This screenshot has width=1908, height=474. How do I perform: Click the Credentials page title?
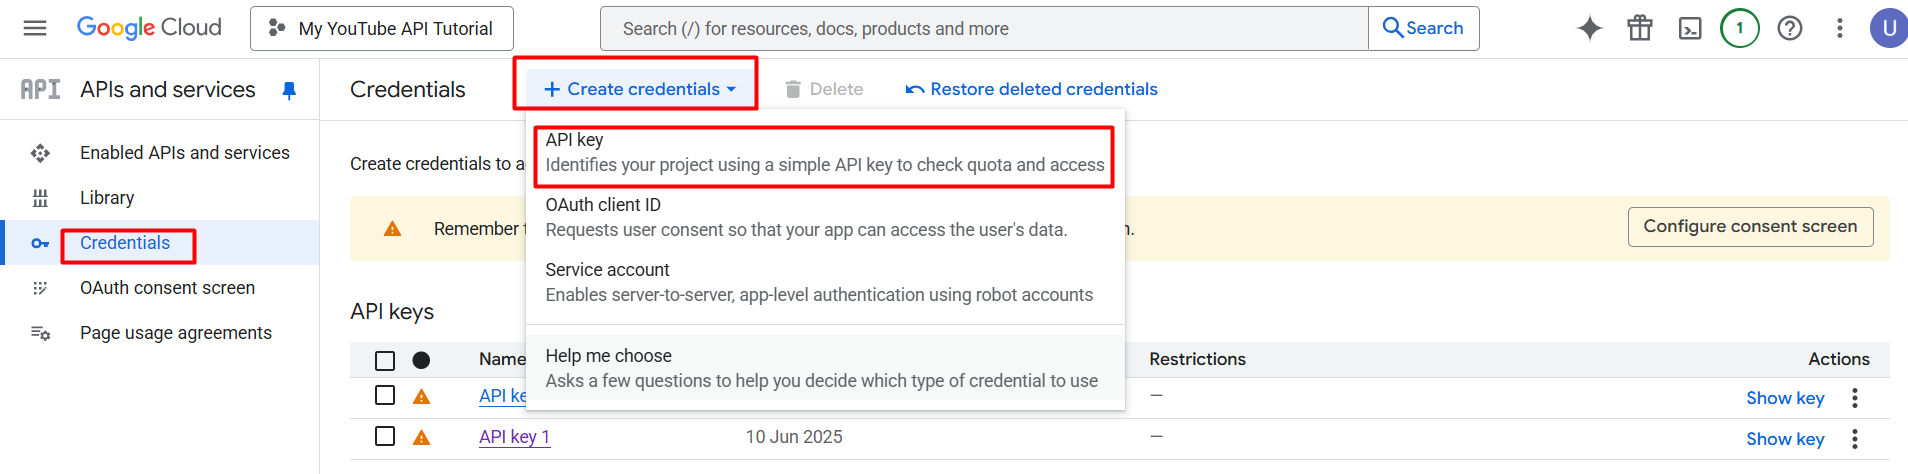(x=408, y=90)
